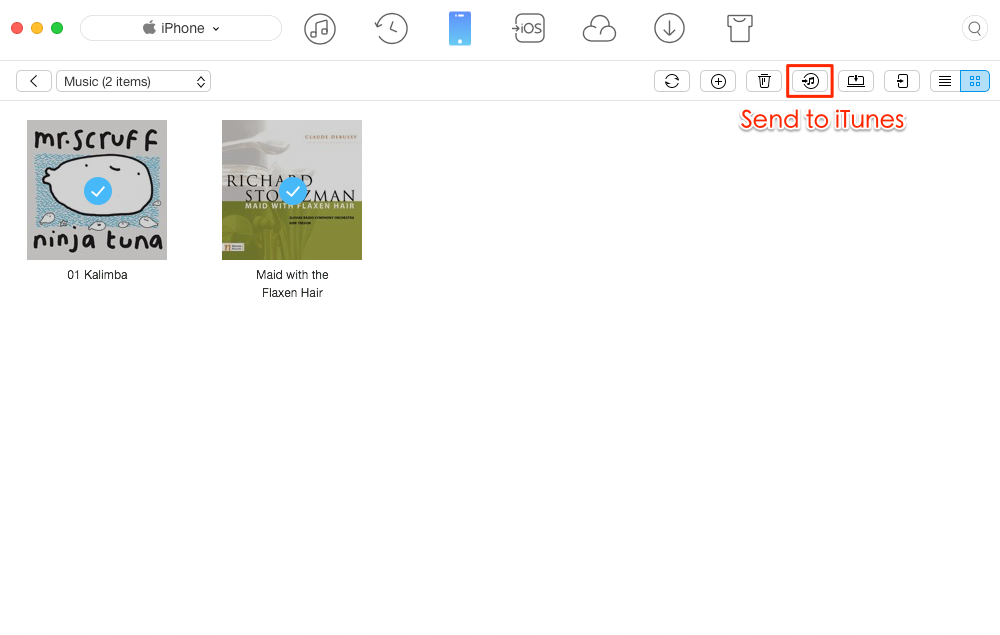Click the Send to computer icon
1000x635 pixels.
856,81
